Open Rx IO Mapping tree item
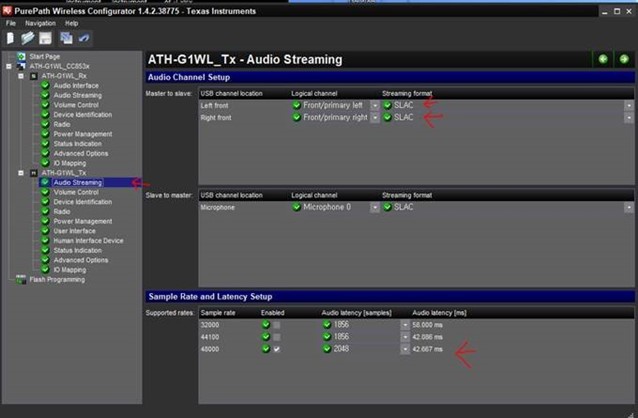638x418 pixels. tap(70, 163)
